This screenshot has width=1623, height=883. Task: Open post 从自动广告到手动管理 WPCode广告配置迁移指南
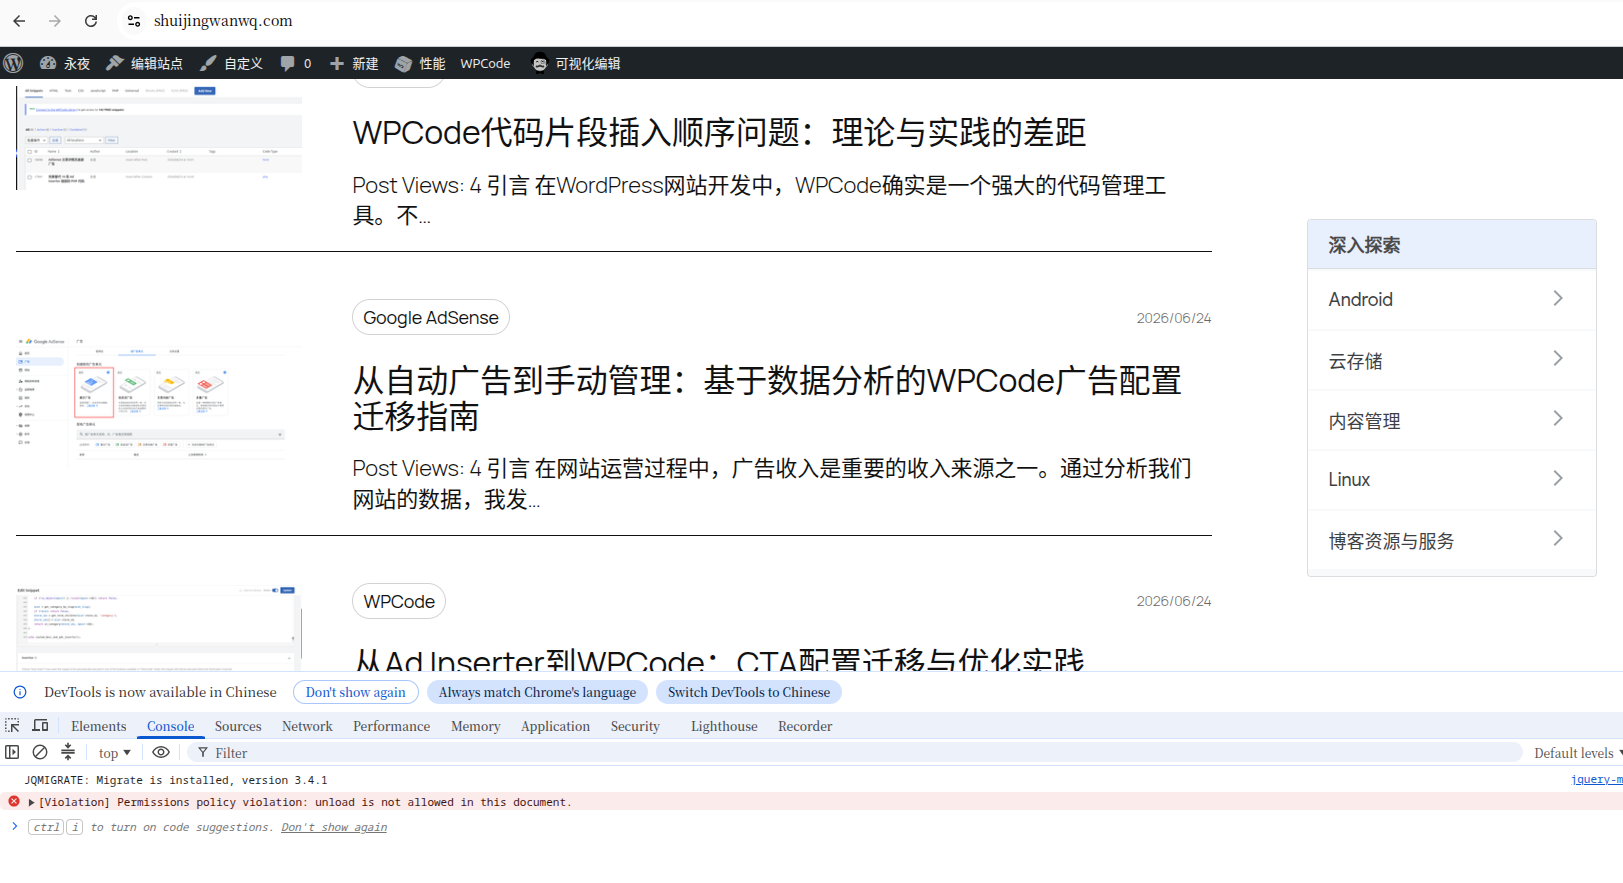[767, 398]
